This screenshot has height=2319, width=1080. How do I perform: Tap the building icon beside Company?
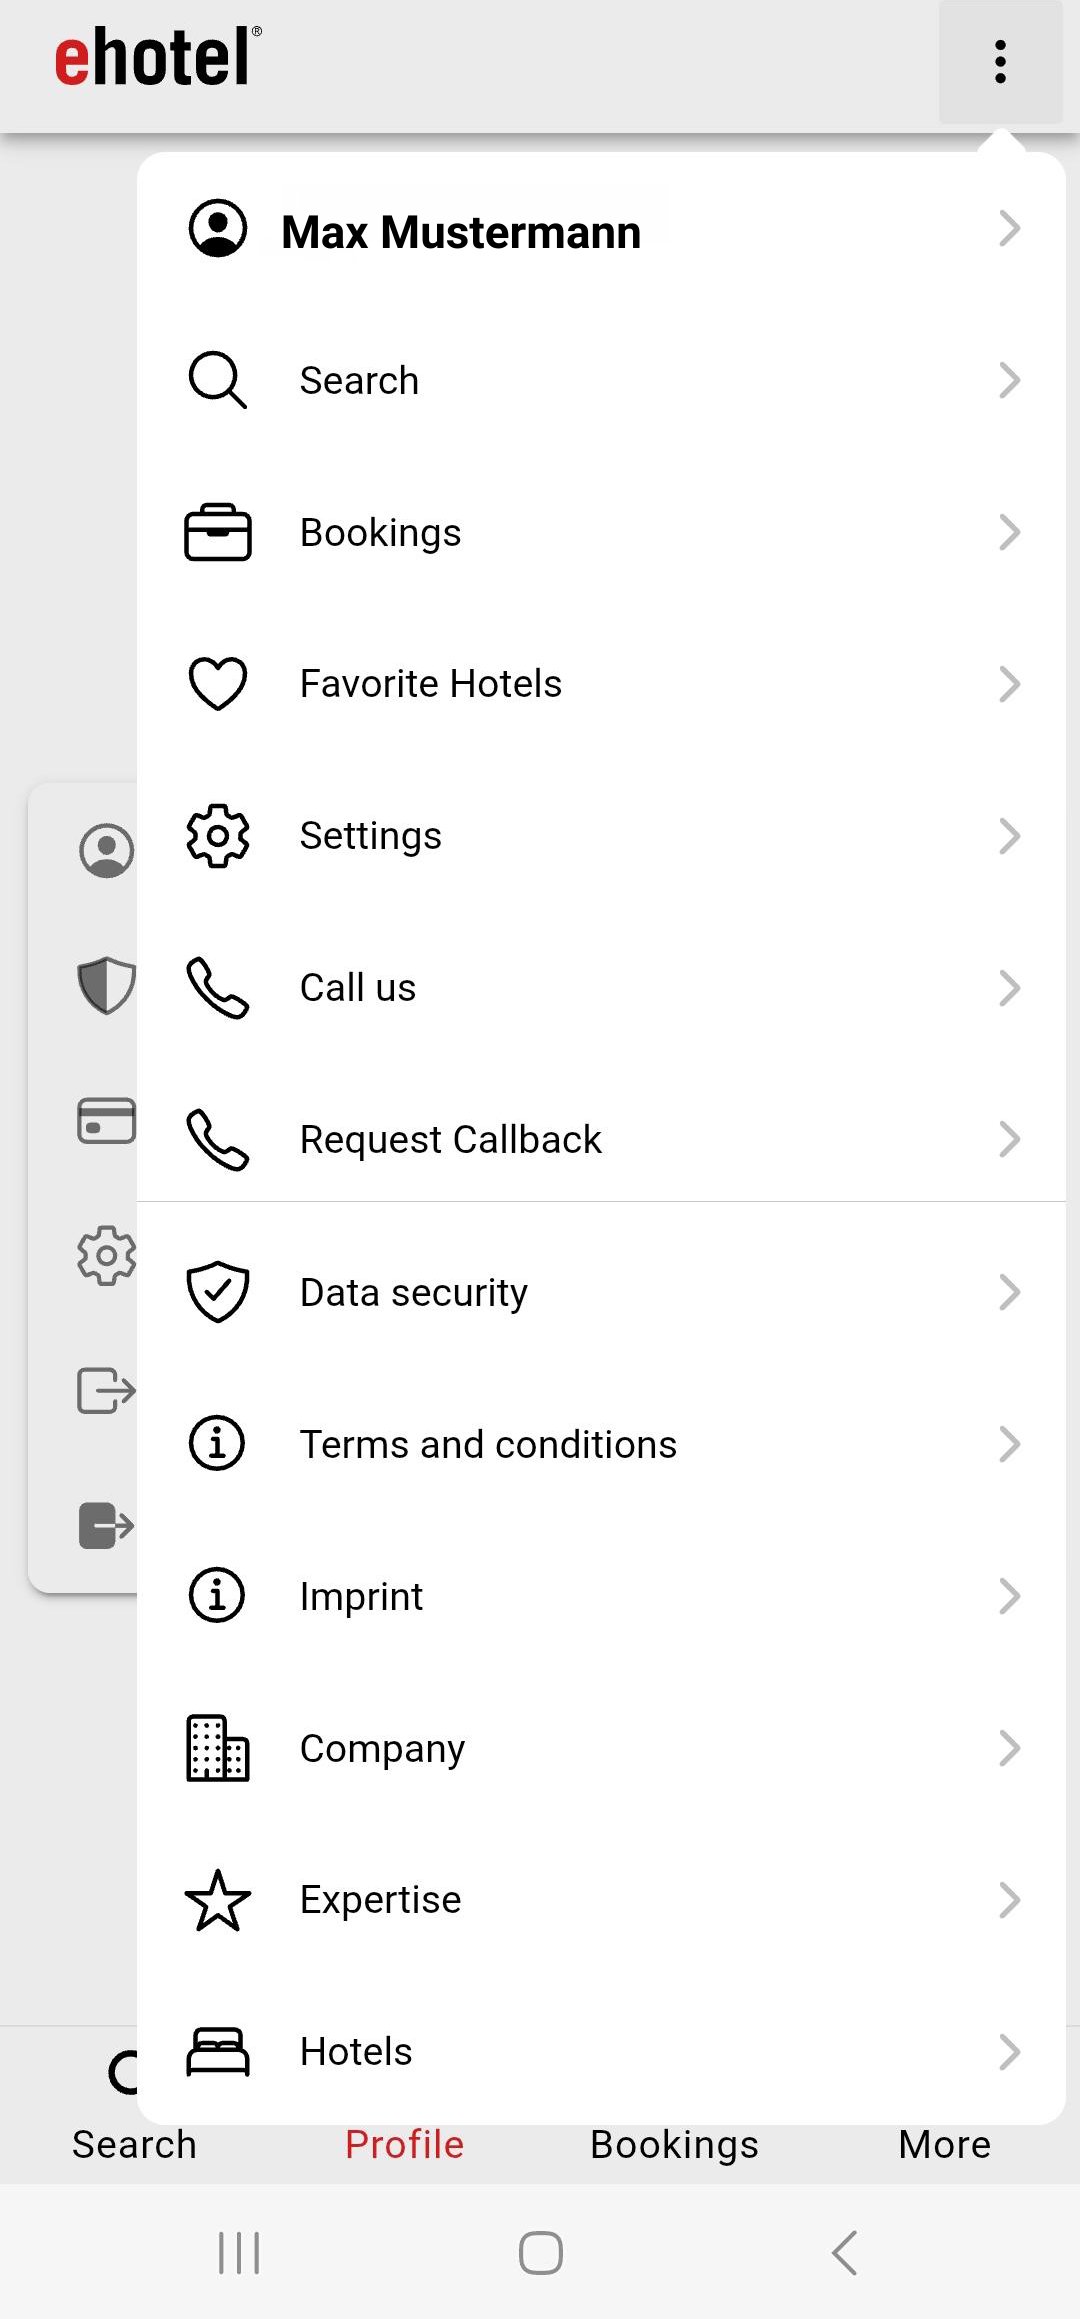[x=217, y=1748]
